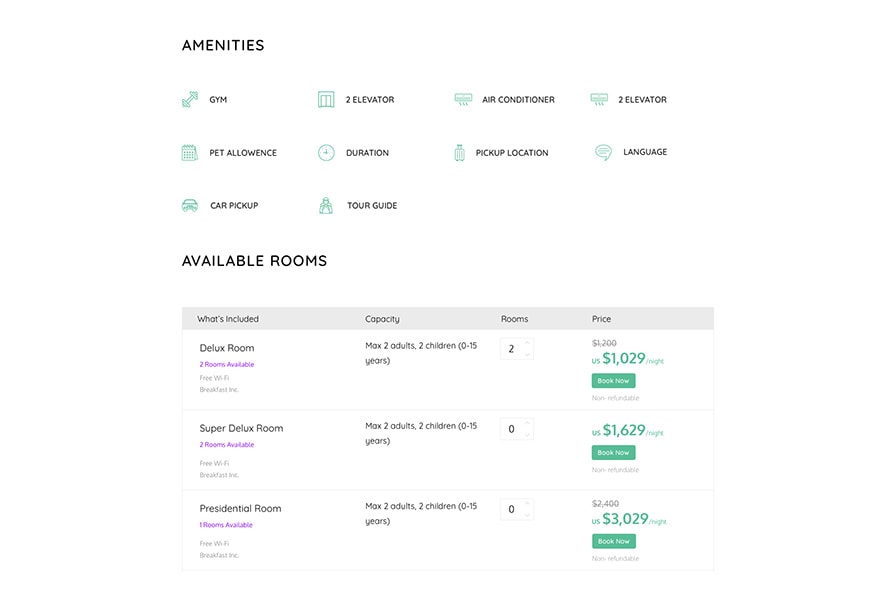Screen dimensions: 896x600
Task: Increase Presidential Room count with up arrow
Action: pos(527,503)
